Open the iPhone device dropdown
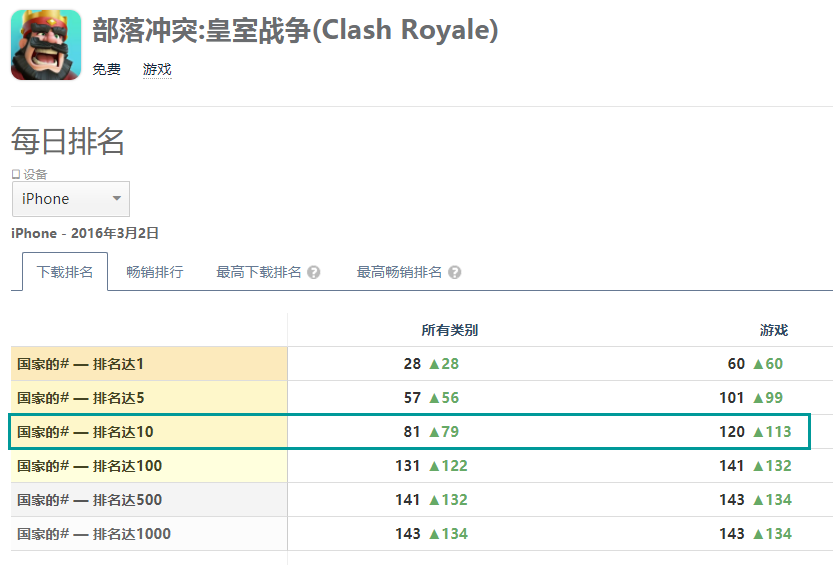Image resolution: width=833 pixels, height=565 pixels. [71, 199]
